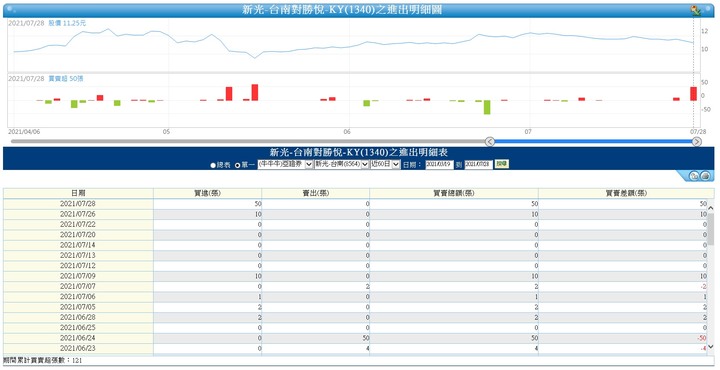Image resolution: width=720 pixels, height=370 pixels.
Task: Click the 2021/04/06 axis label under chart
Action: [x=24, y=132]
